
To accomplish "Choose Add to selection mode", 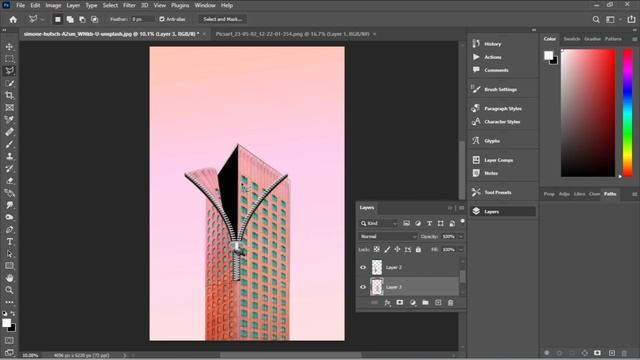I will tap(70, 19).
